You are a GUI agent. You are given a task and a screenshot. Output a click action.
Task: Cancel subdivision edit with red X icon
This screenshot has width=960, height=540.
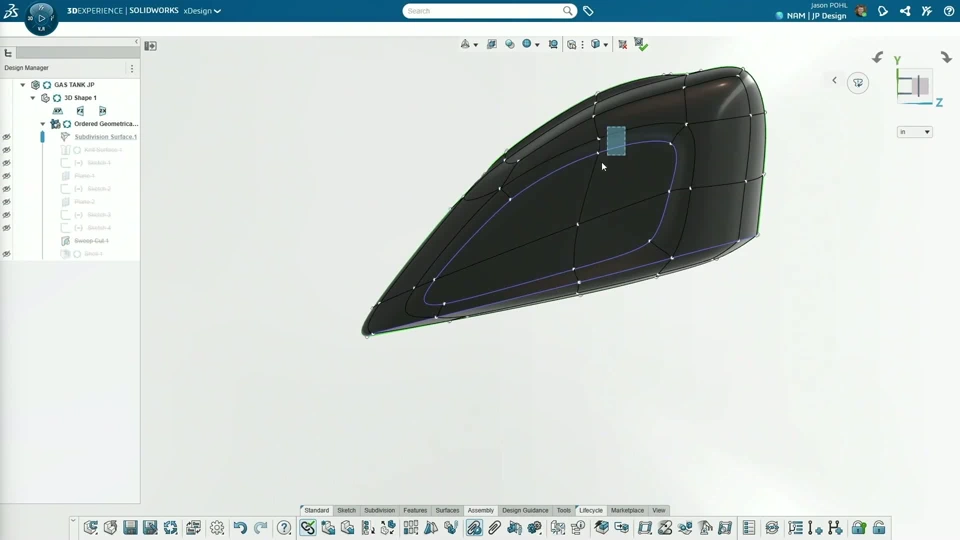coord(622,44)
